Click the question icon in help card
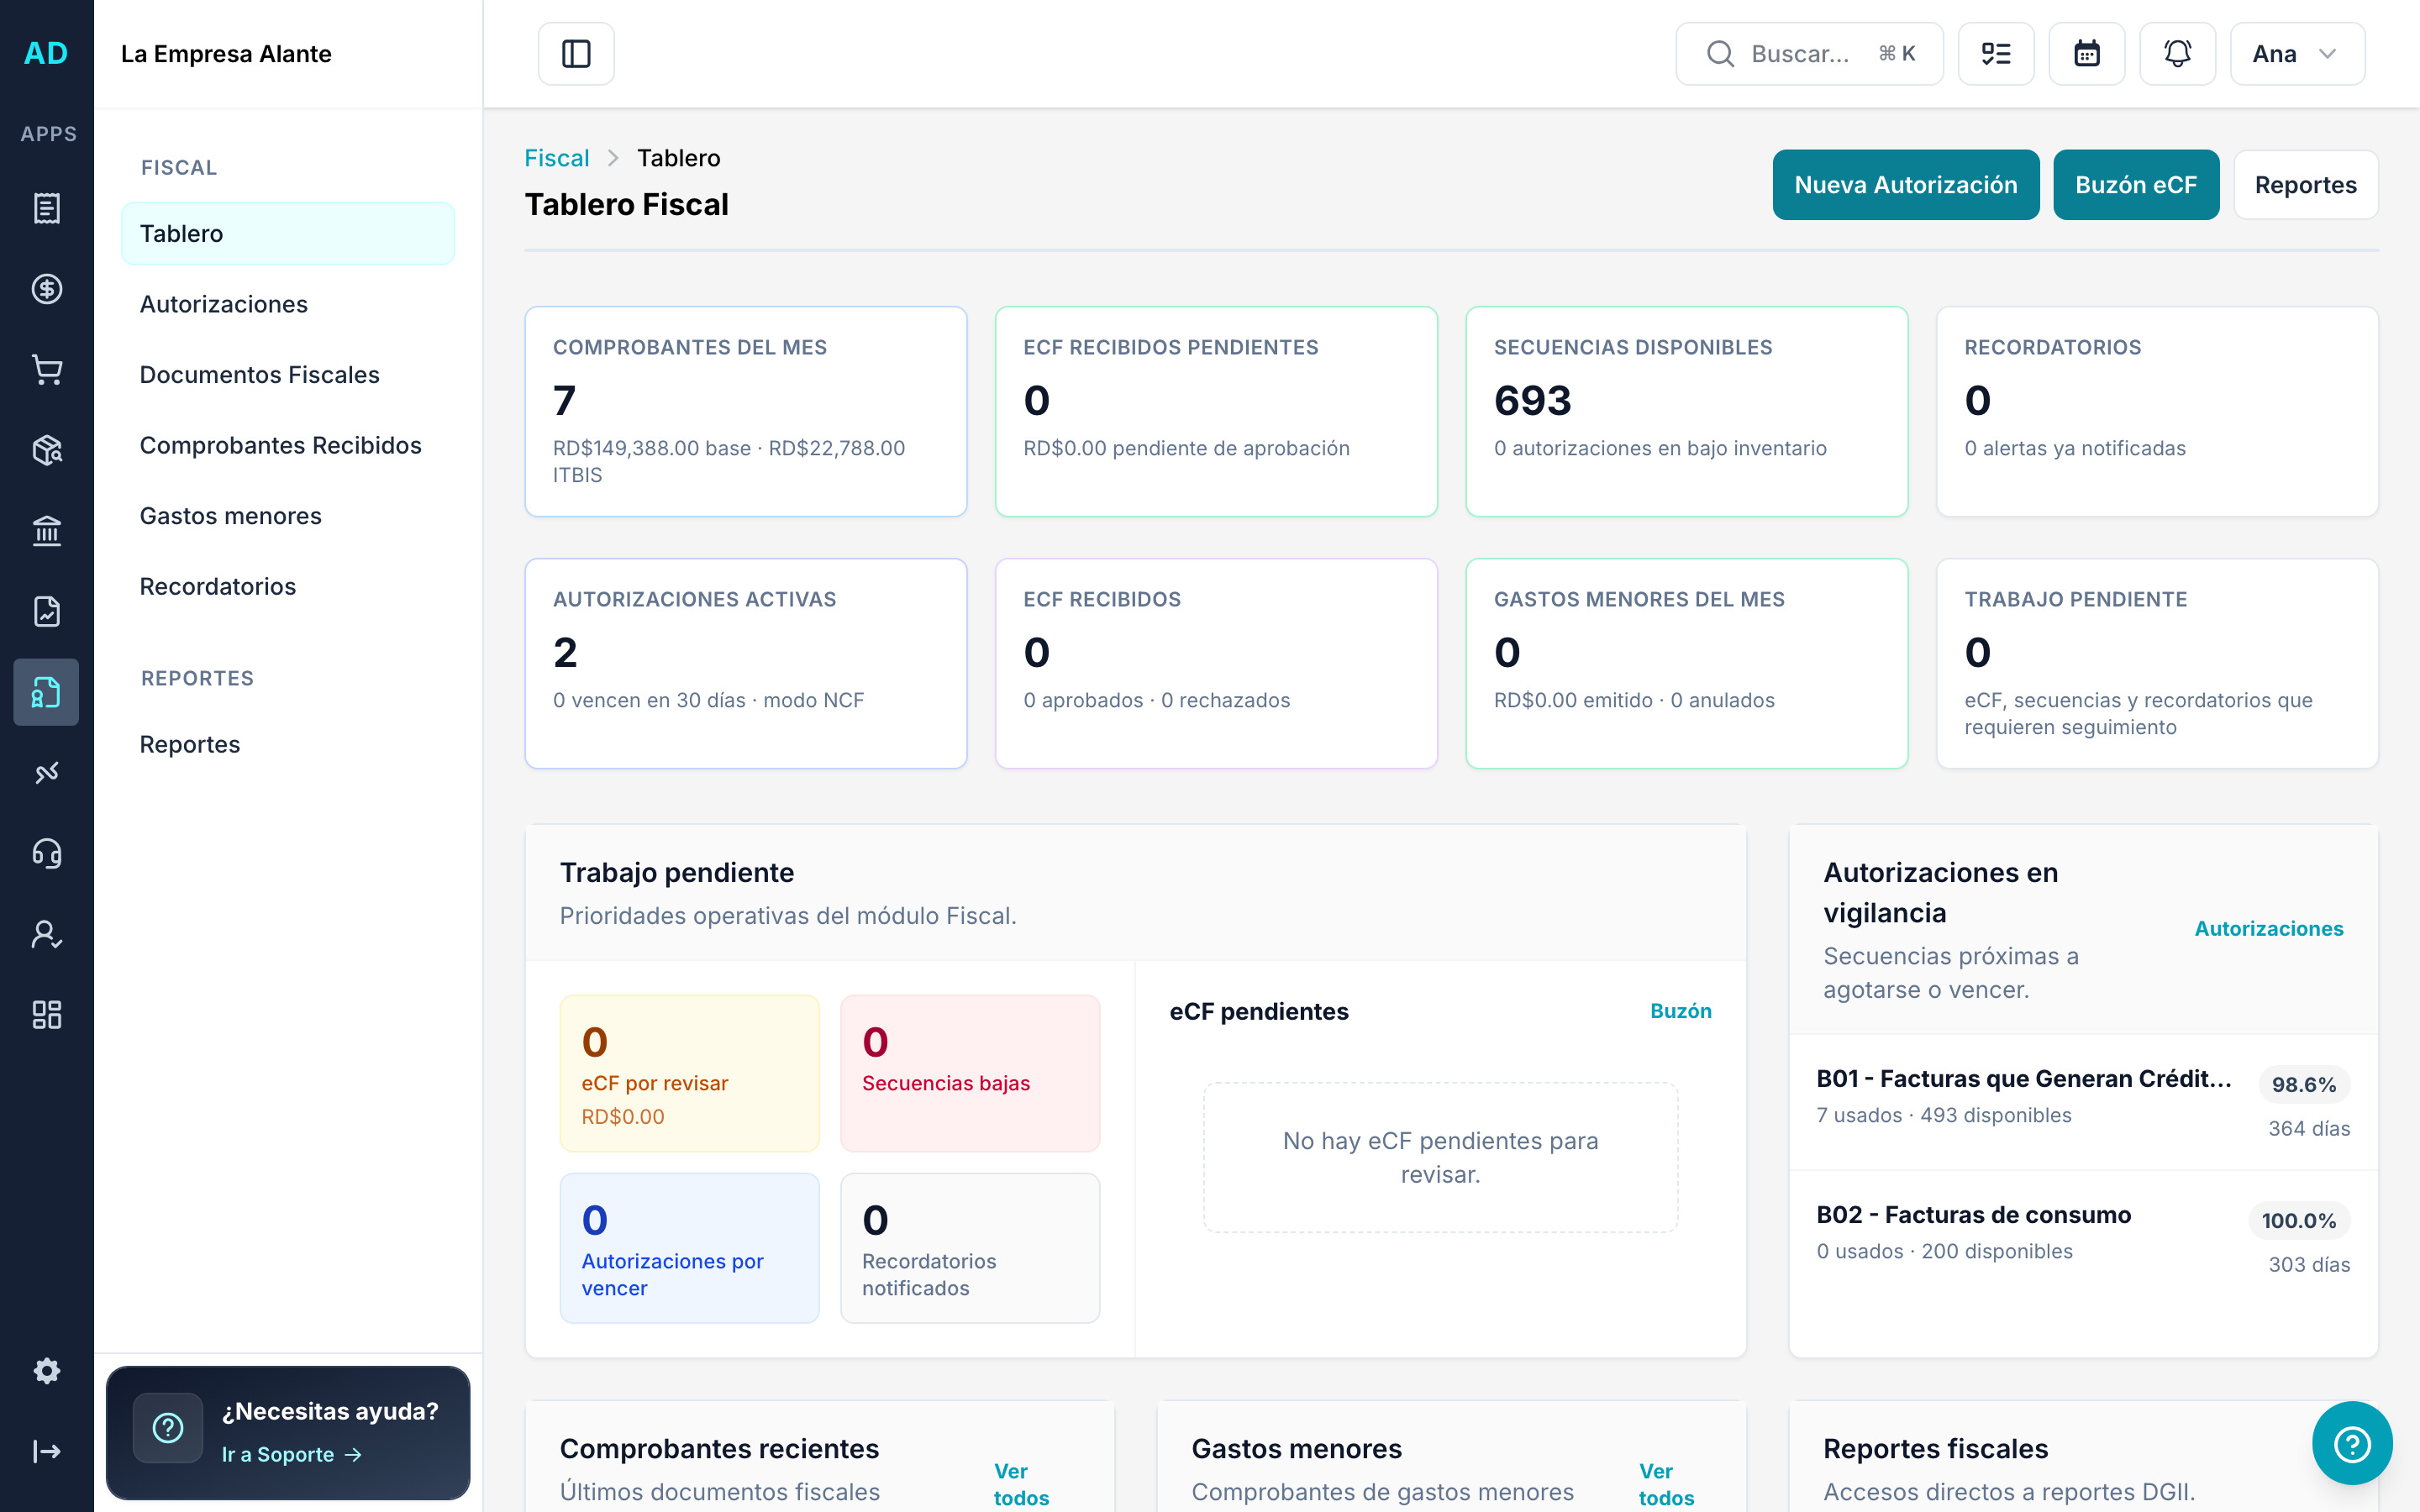The width and height of the screenshot is (2420, 1512). 167,1427
